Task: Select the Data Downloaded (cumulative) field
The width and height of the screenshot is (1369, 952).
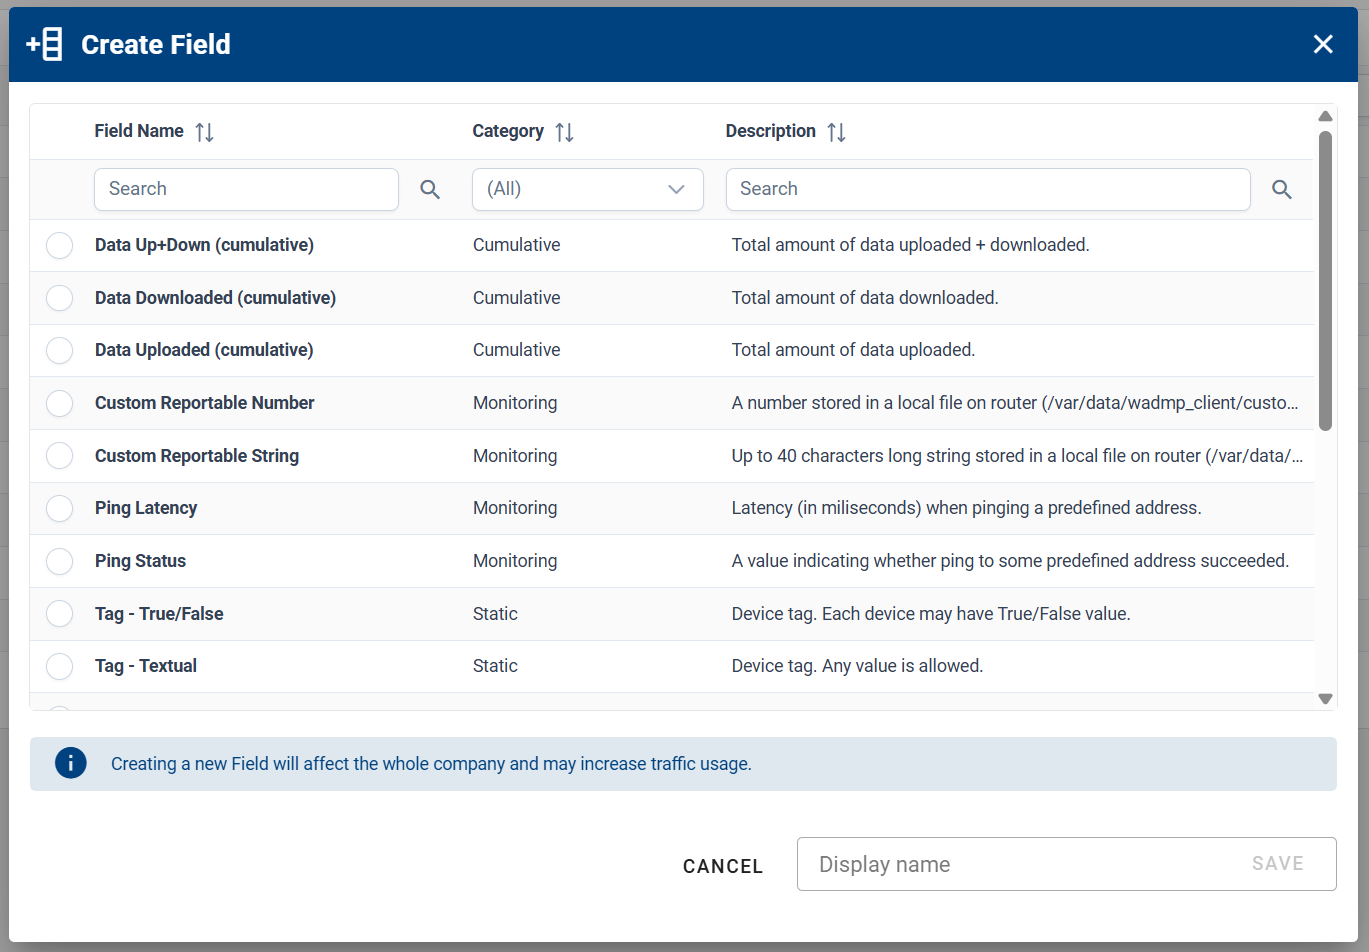Action: [59, 297]
